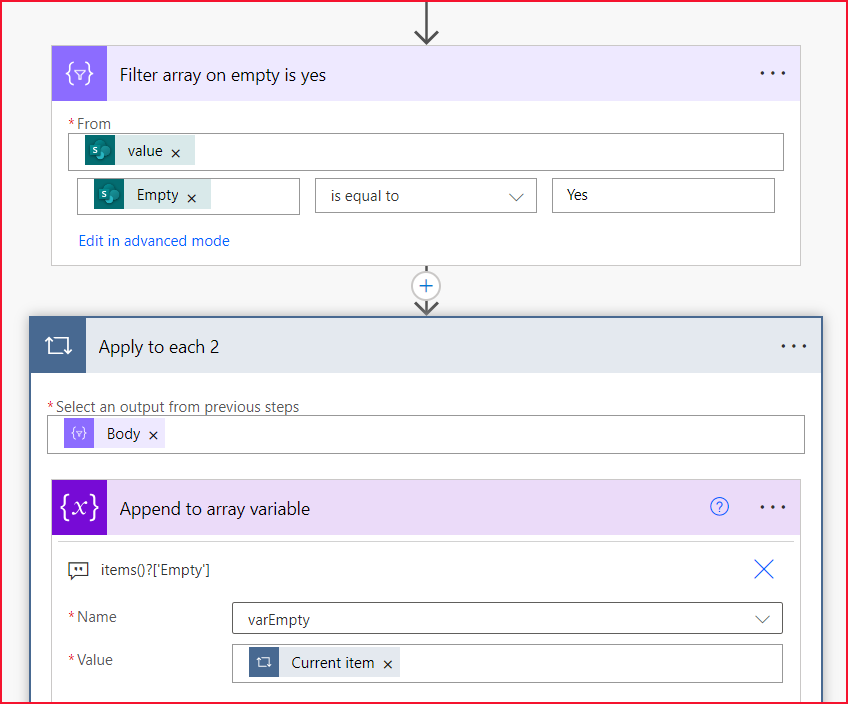Click the SharePoint icon on value token
This screenshot has height=704, width=848.
[x=100, y=150]
